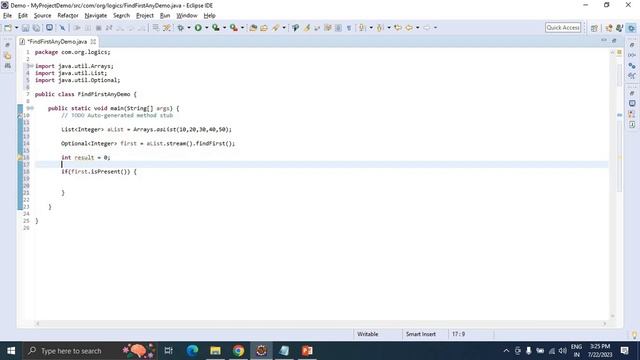Open Google Chrome from the taskbar
The width and height of the screenshot is (640, 360).
238,351
